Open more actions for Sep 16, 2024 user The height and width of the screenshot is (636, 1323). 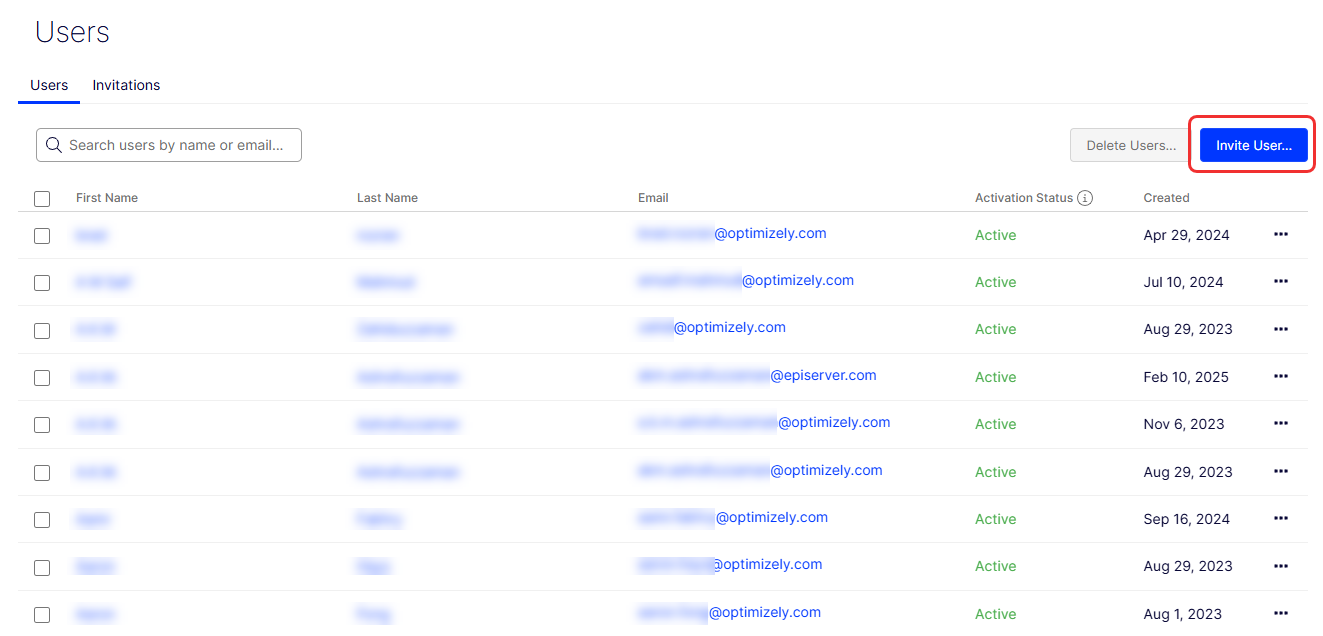point(1280,519)
